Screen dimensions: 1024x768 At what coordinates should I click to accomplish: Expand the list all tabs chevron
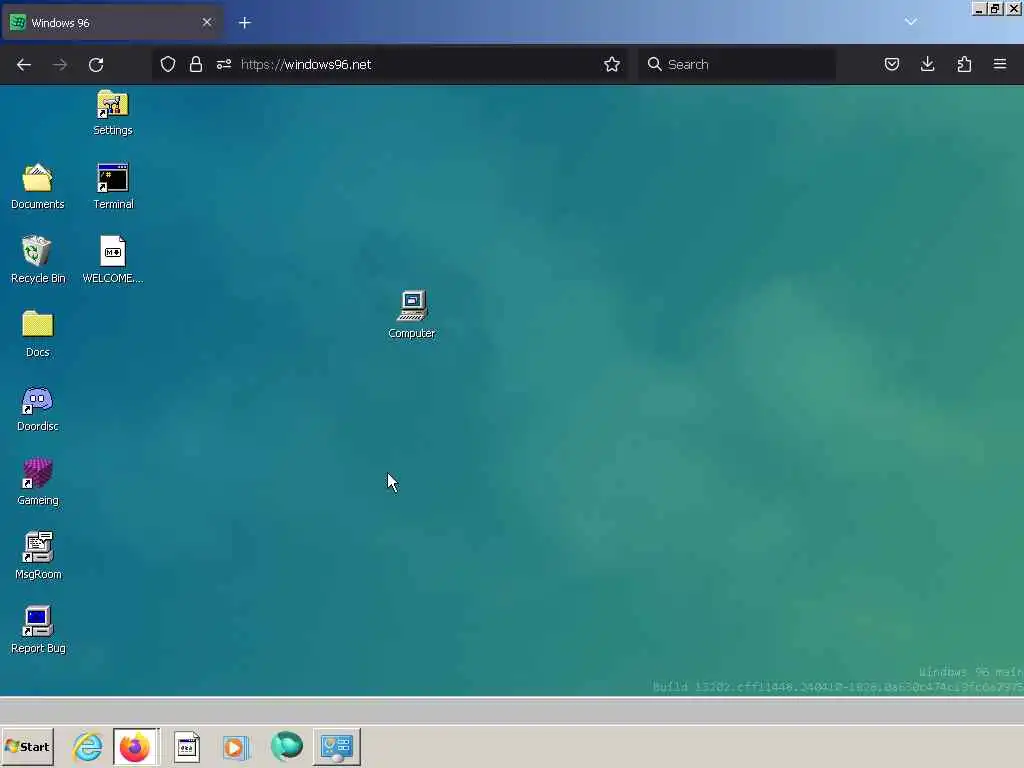[x=910, y=22]
